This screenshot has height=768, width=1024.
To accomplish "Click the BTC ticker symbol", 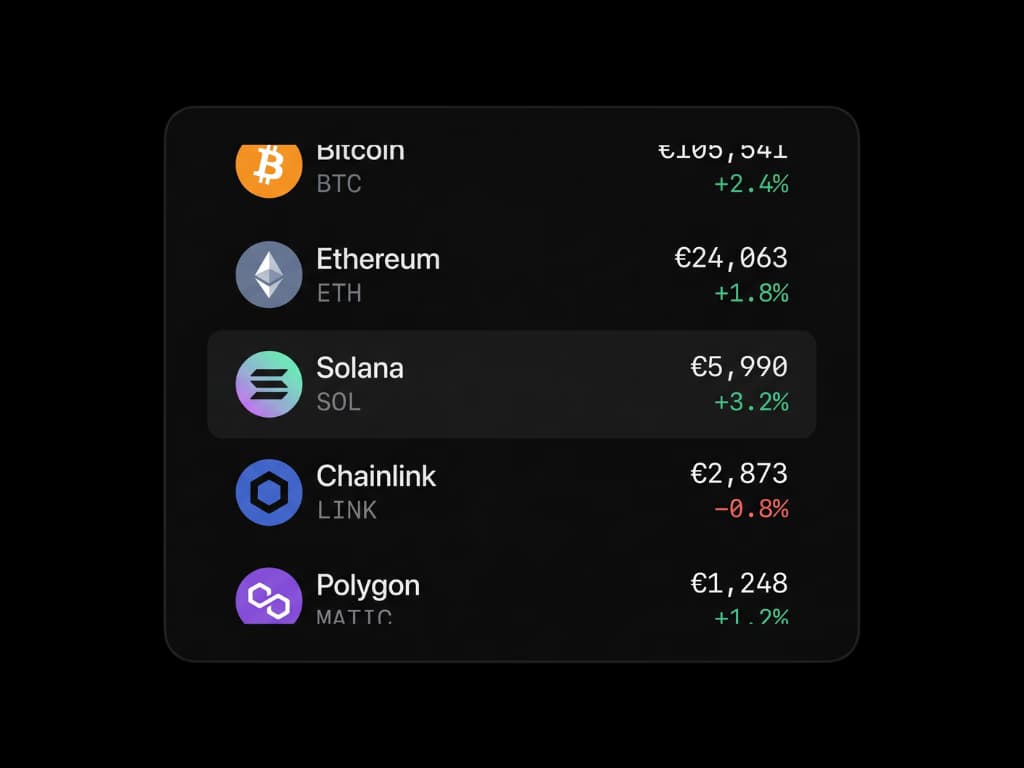I will [339, 184].
